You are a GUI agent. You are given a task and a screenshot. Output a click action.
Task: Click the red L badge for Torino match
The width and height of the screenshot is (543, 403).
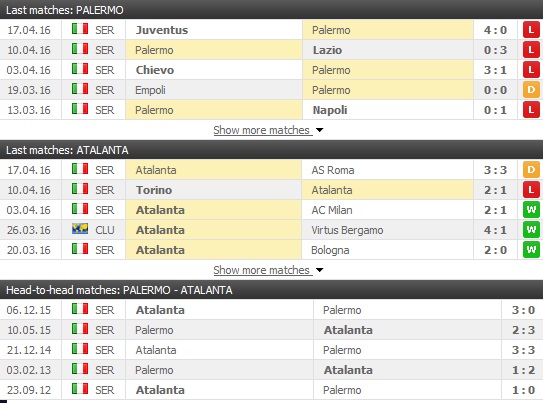531,190
